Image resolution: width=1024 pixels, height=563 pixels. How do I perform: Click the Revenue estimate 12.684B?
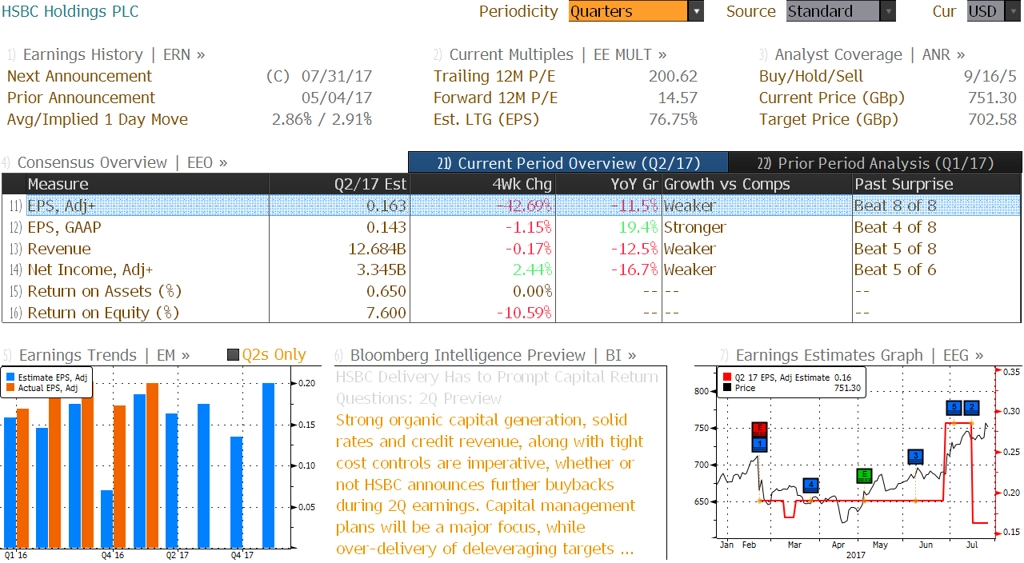(377, 249)
